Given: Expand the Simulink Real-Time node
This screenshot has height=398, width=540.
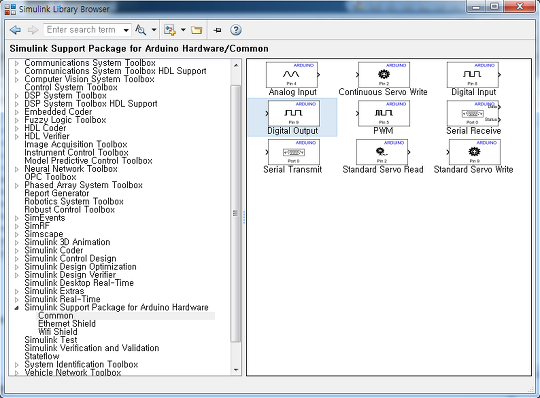Looking at the screenshot, I should coord(17,300).
